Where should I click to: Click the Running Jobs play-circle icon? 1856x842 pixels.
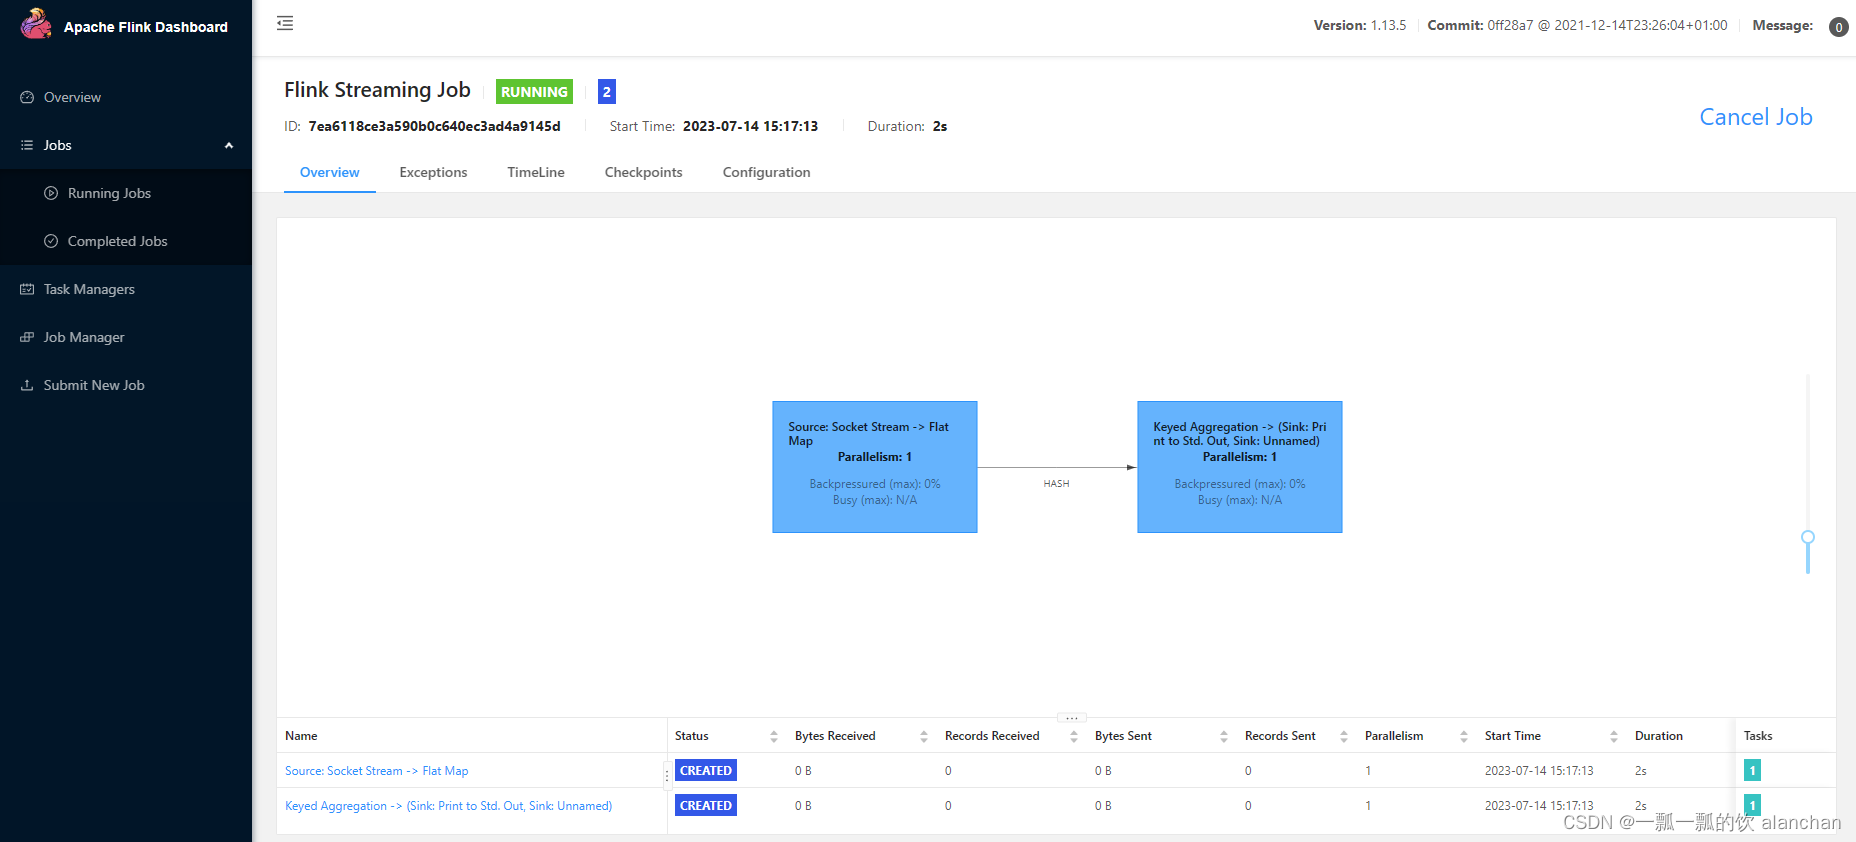coord(51,193)
